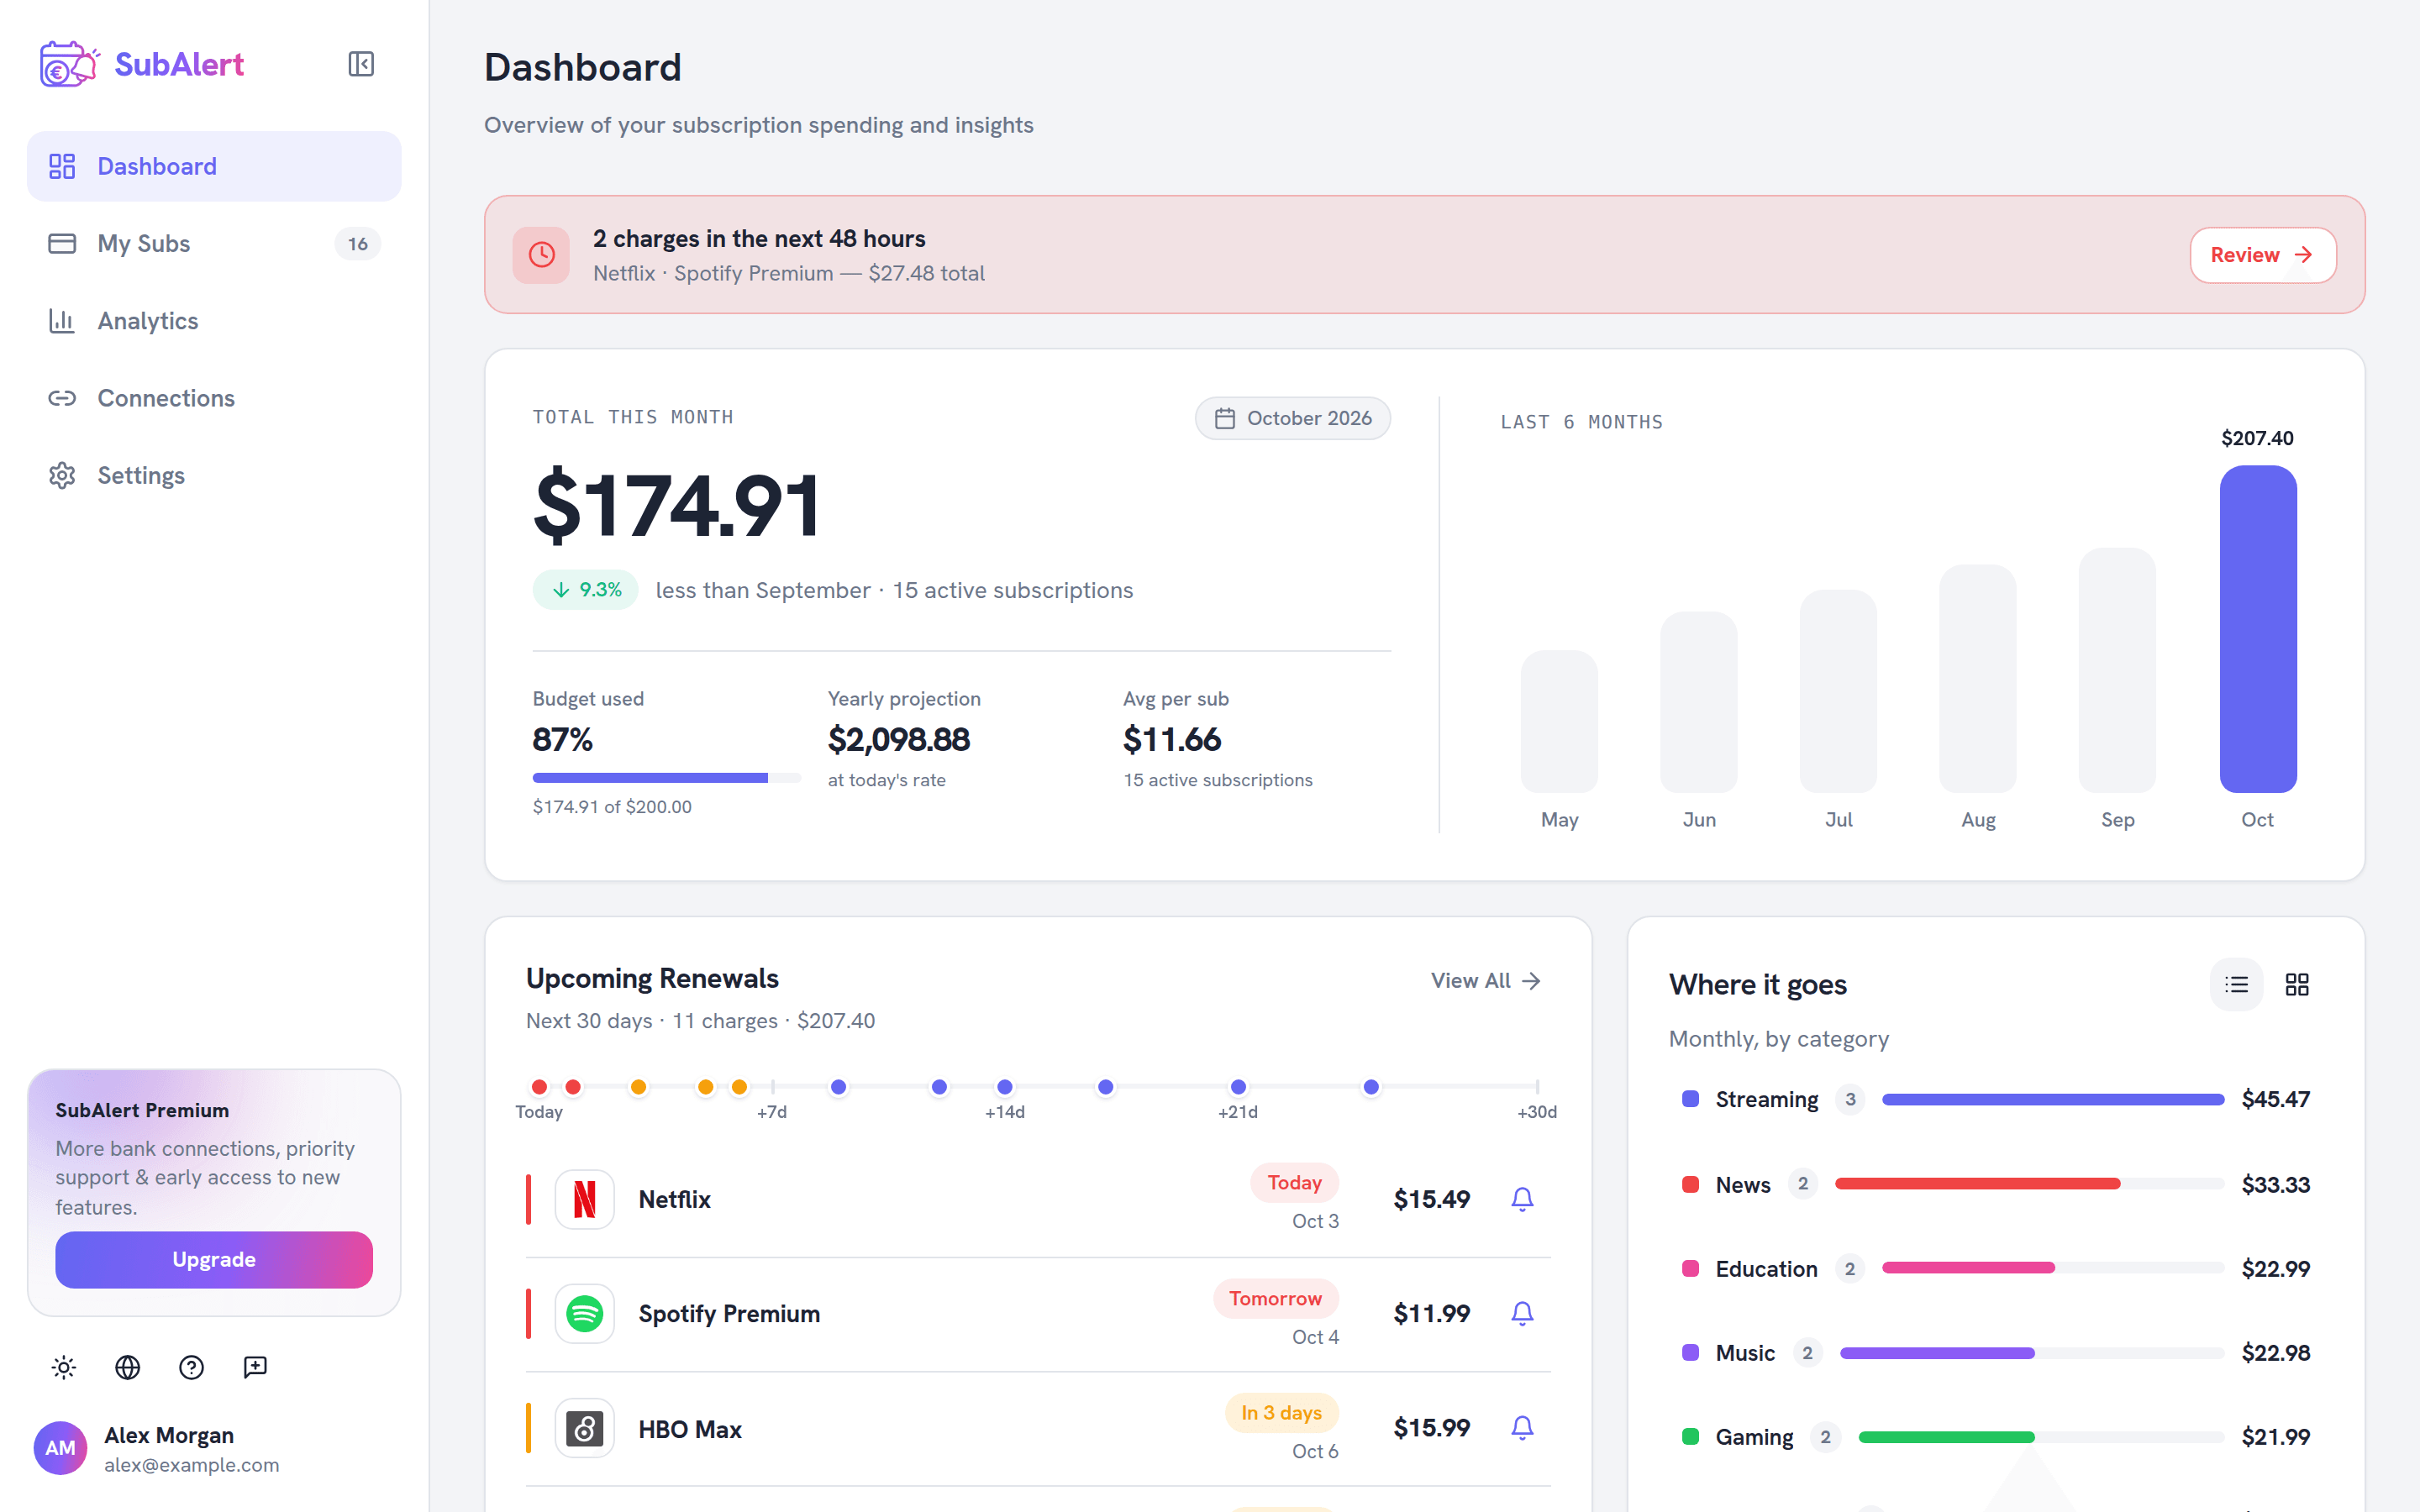Collapse the sidebar panel icon
Screen dimensions: 2420x1512
[x=361, y=64]
